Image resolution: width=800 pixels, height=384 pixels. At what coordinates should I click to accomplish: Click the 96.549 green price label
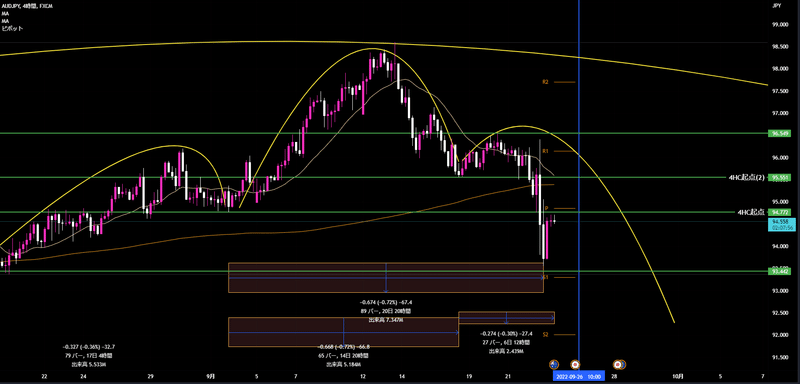(x=780, y=133)
